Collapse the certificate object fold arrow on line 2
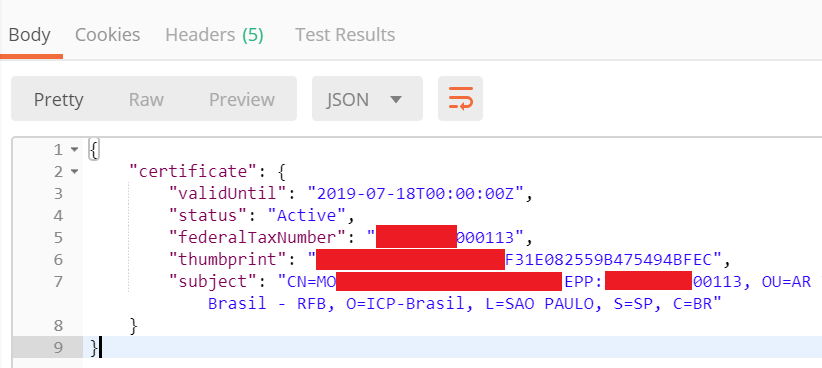 74,172
